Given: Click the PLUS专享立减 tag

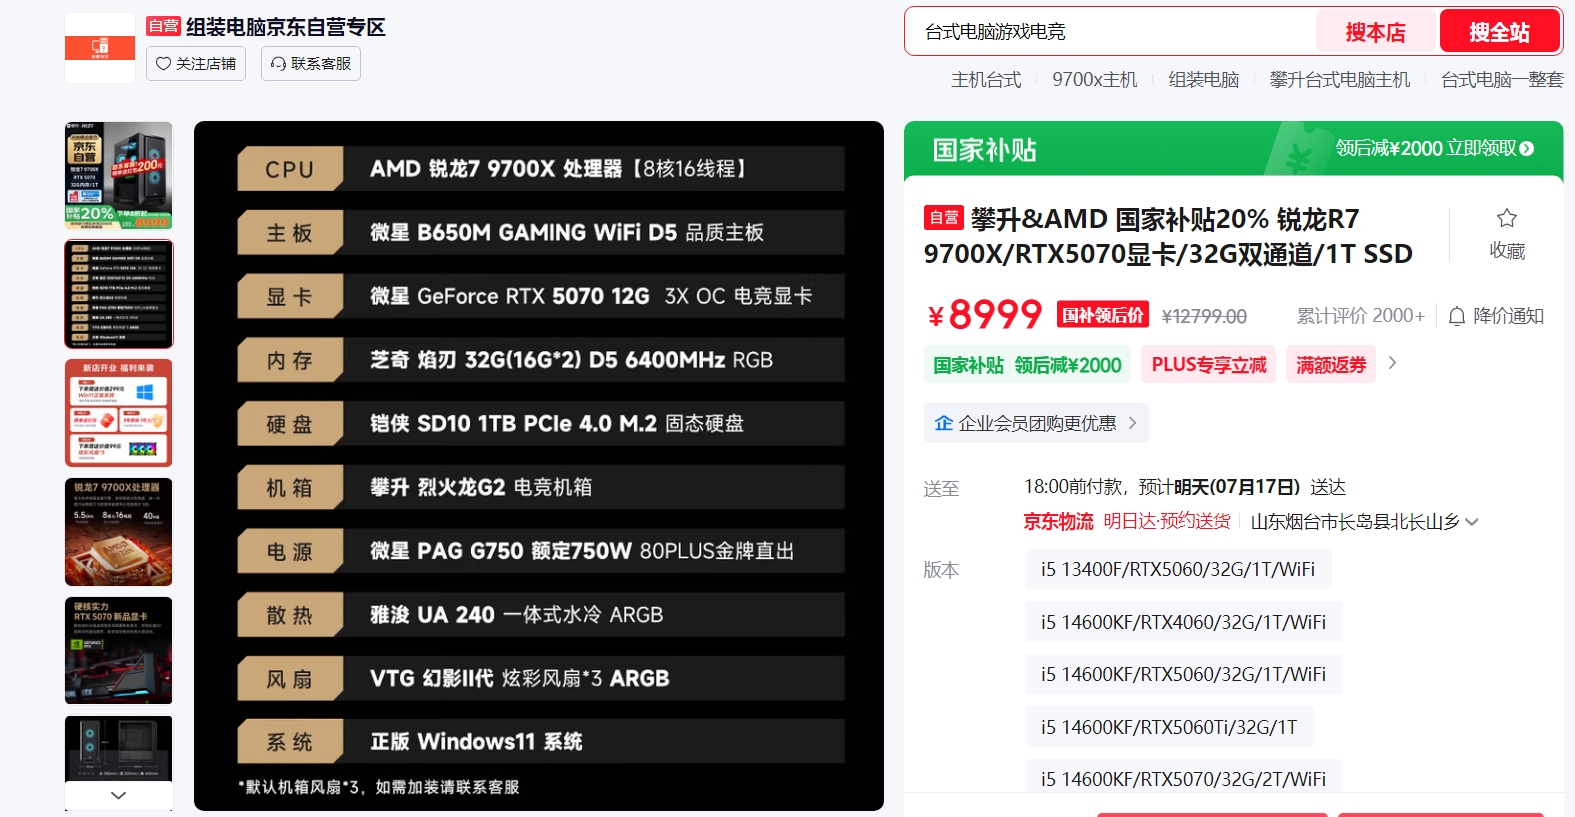Looking at the screenshot, I should pyautogui.click(x=1209, y=365).
